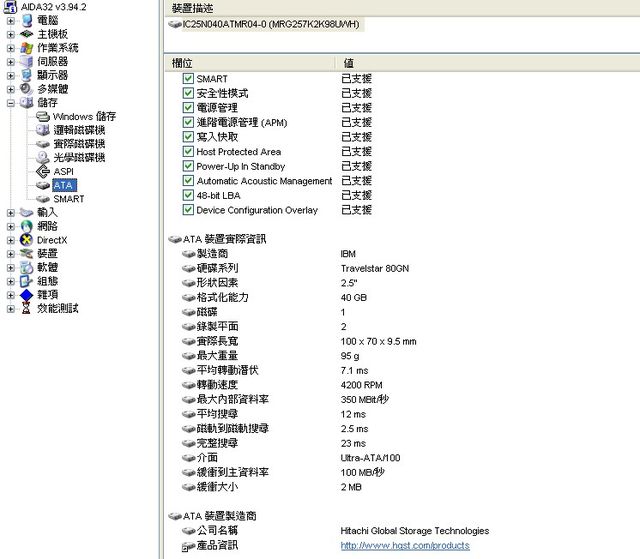Open the hgst.com products link

(x=405, y=546)
